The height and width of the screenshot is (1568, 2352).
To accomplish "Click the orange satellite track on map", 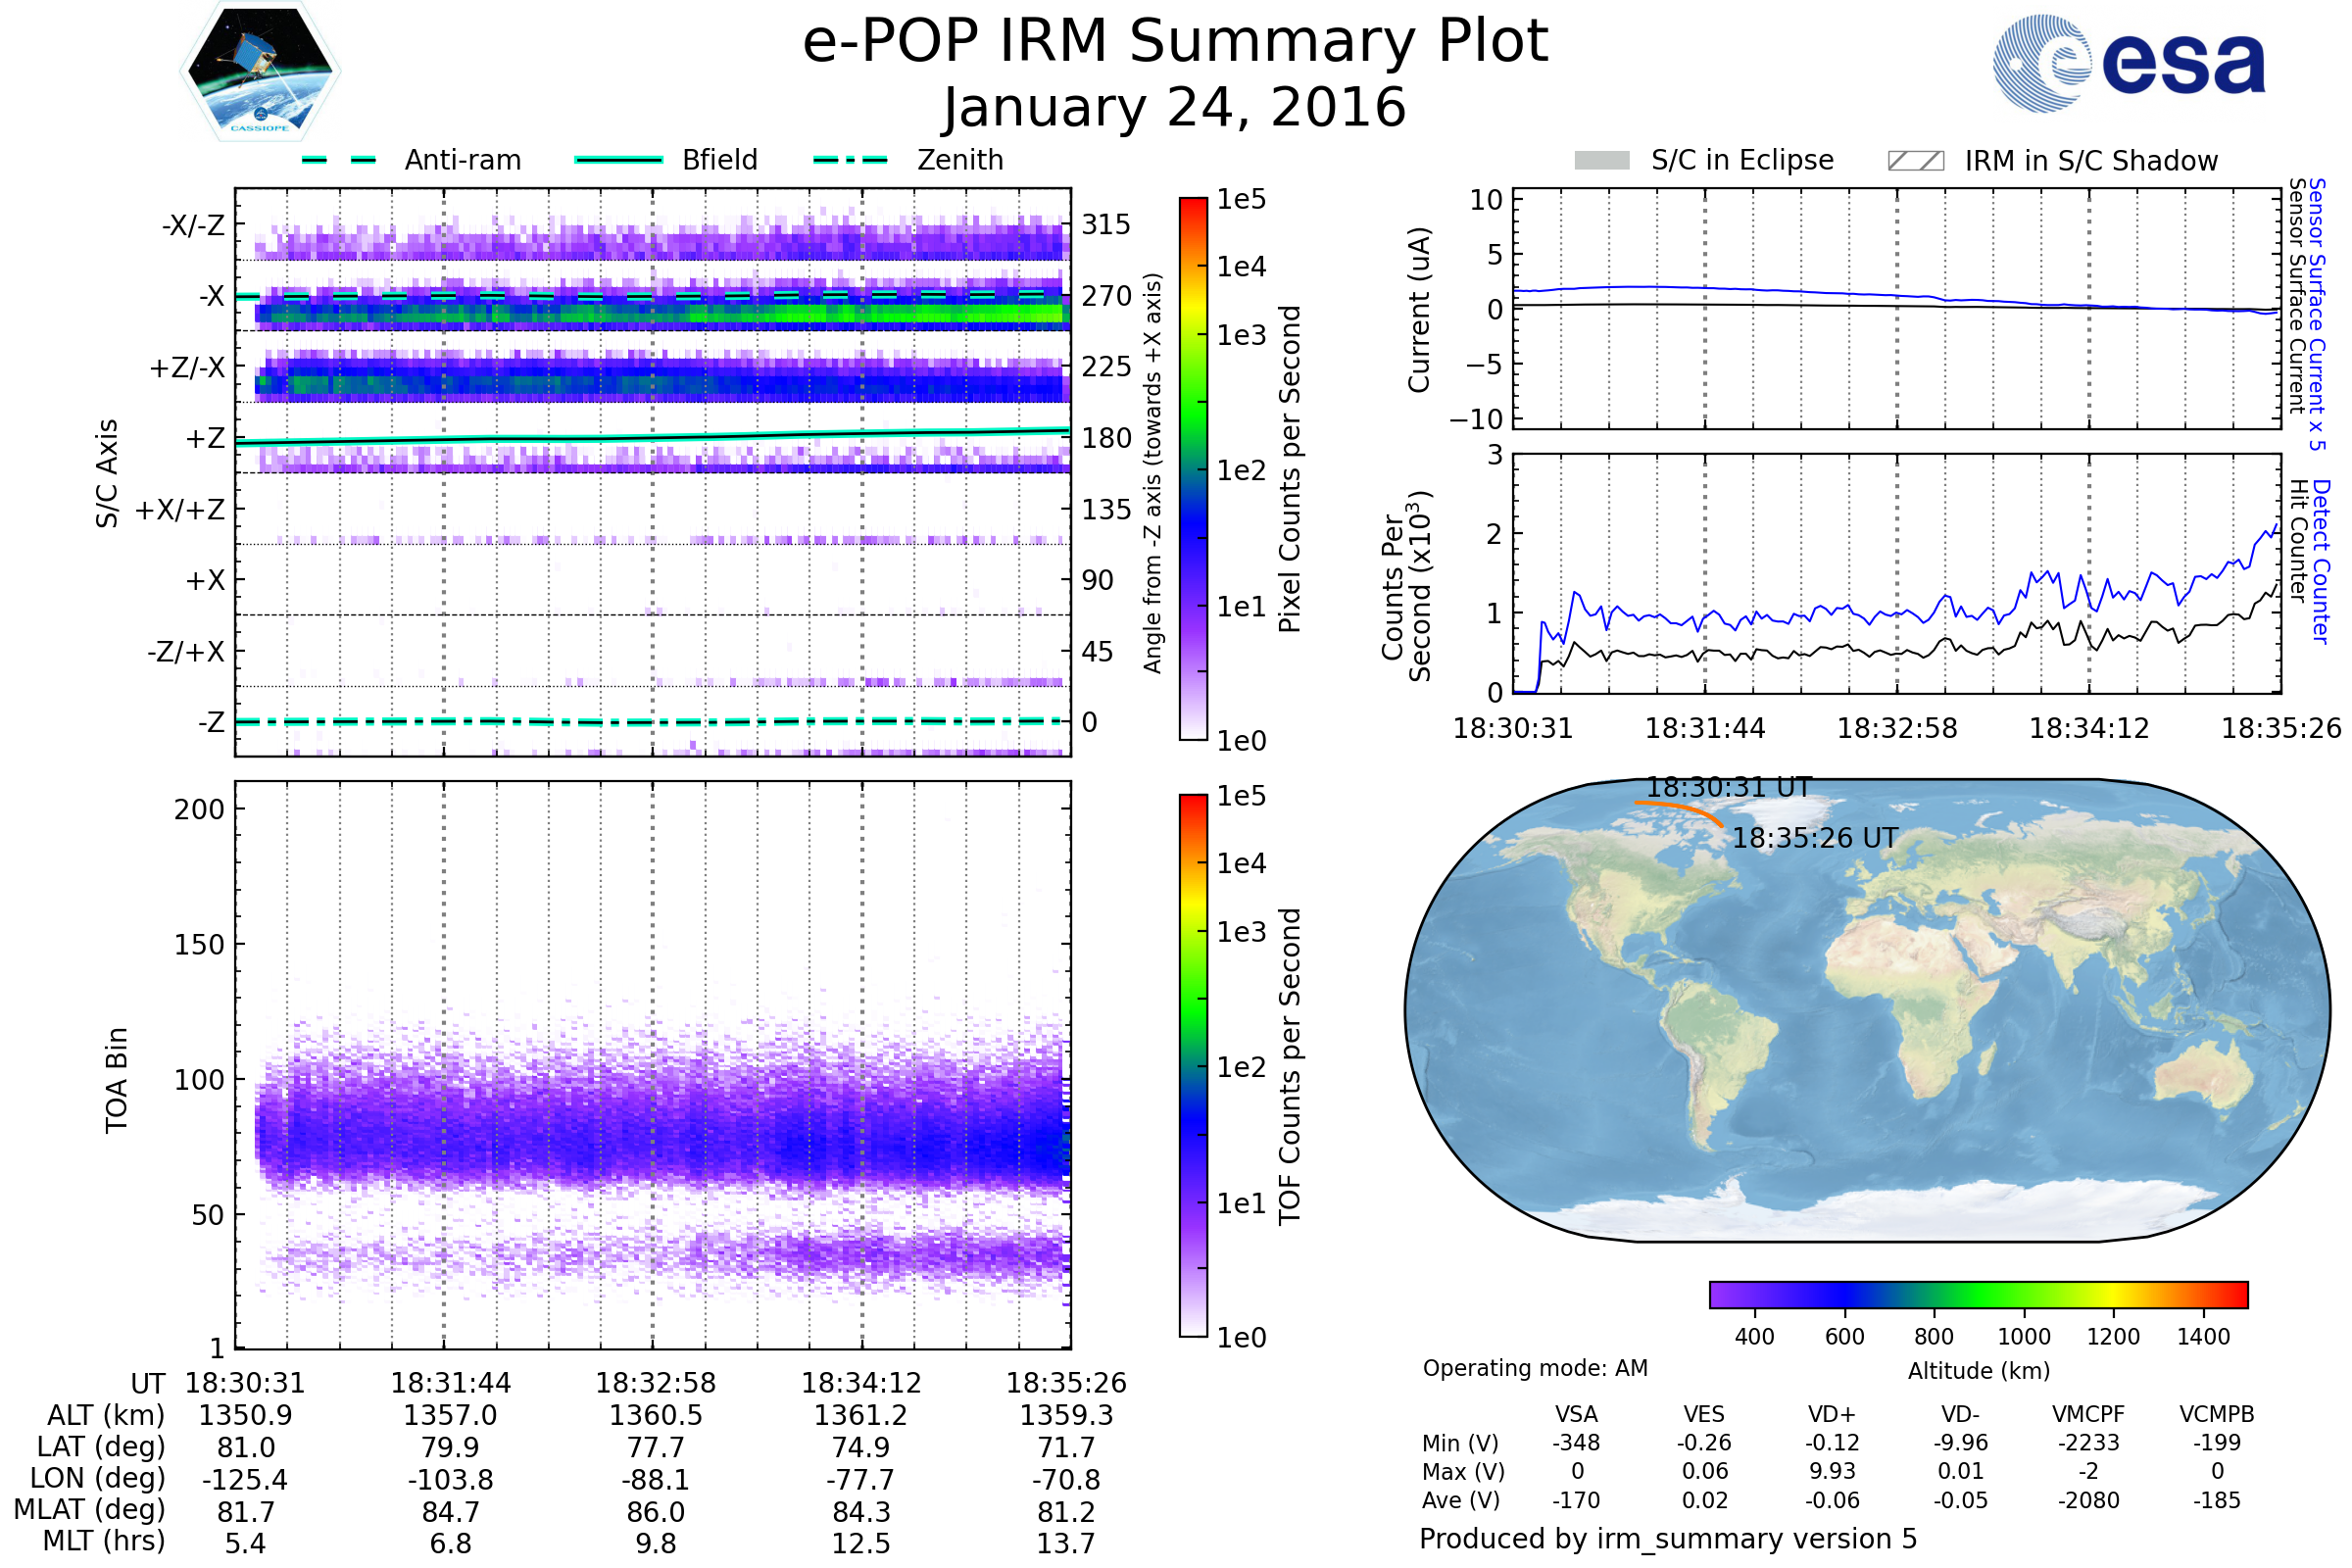I will tap(1680, 807).
